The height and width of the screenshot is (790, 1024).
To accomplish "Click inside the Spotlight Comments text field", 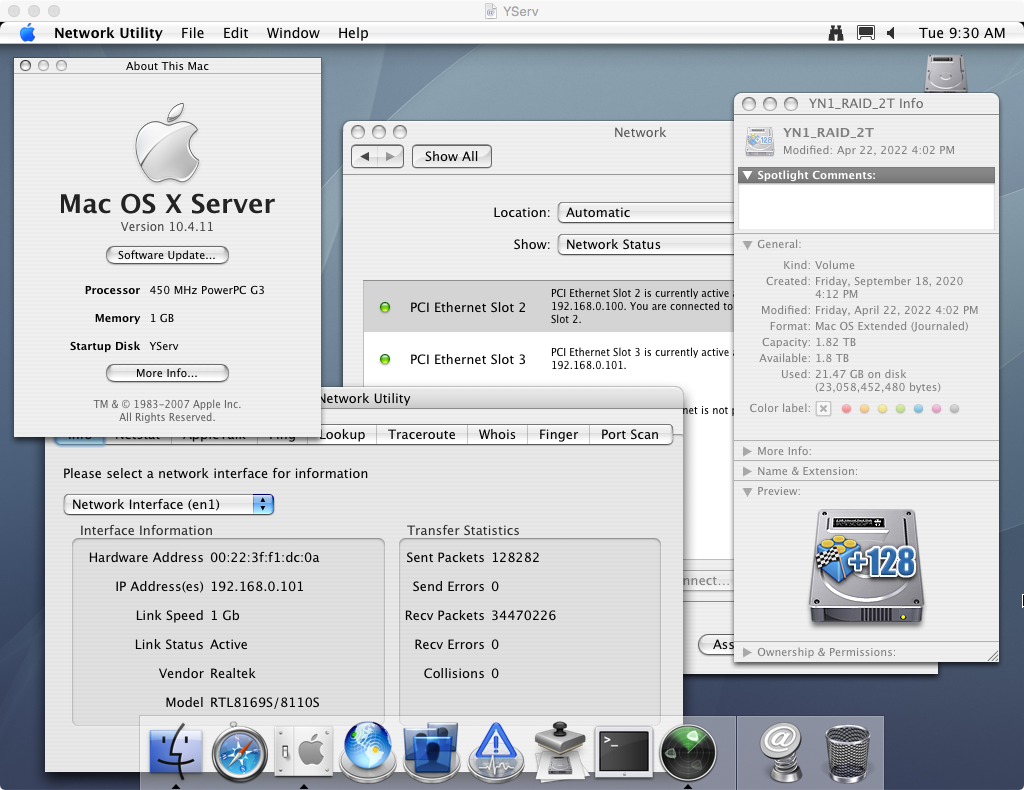I will [866, 207].
